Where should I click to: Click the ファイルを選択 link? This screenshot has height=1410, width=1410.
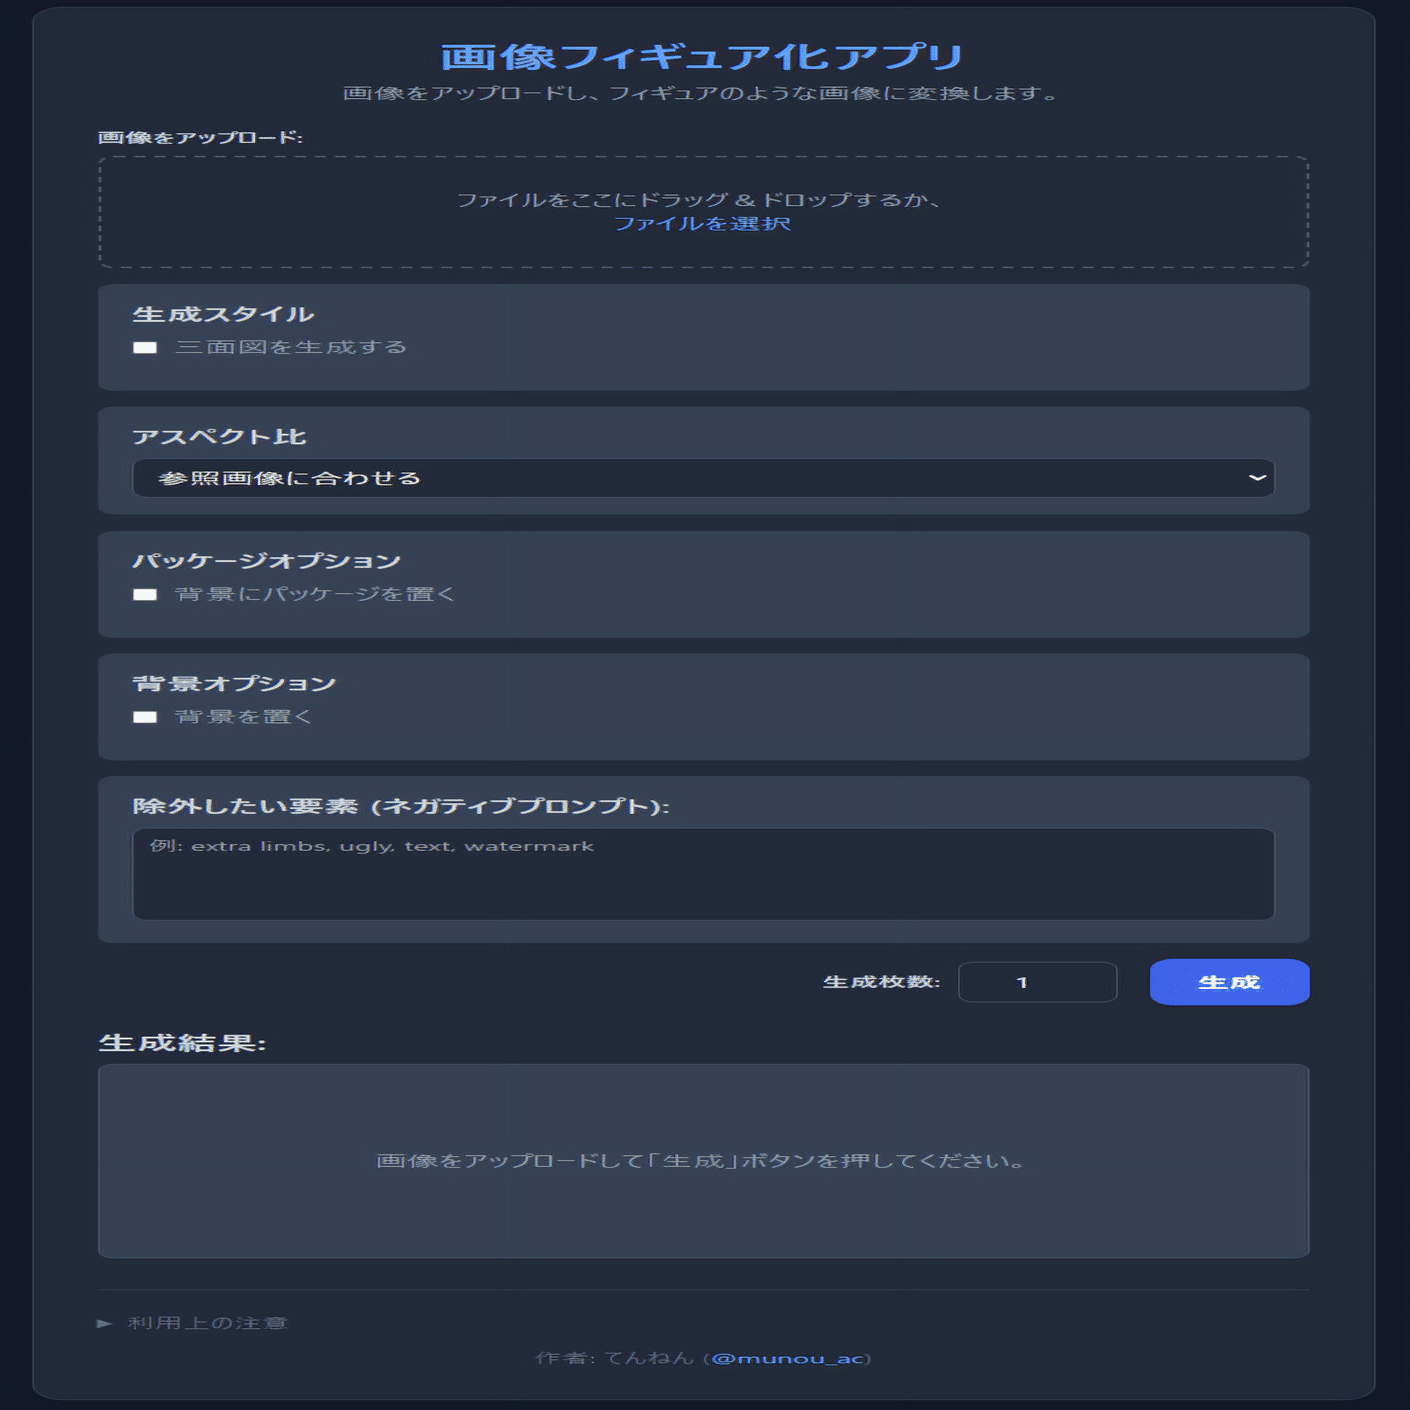click(702, 224)
